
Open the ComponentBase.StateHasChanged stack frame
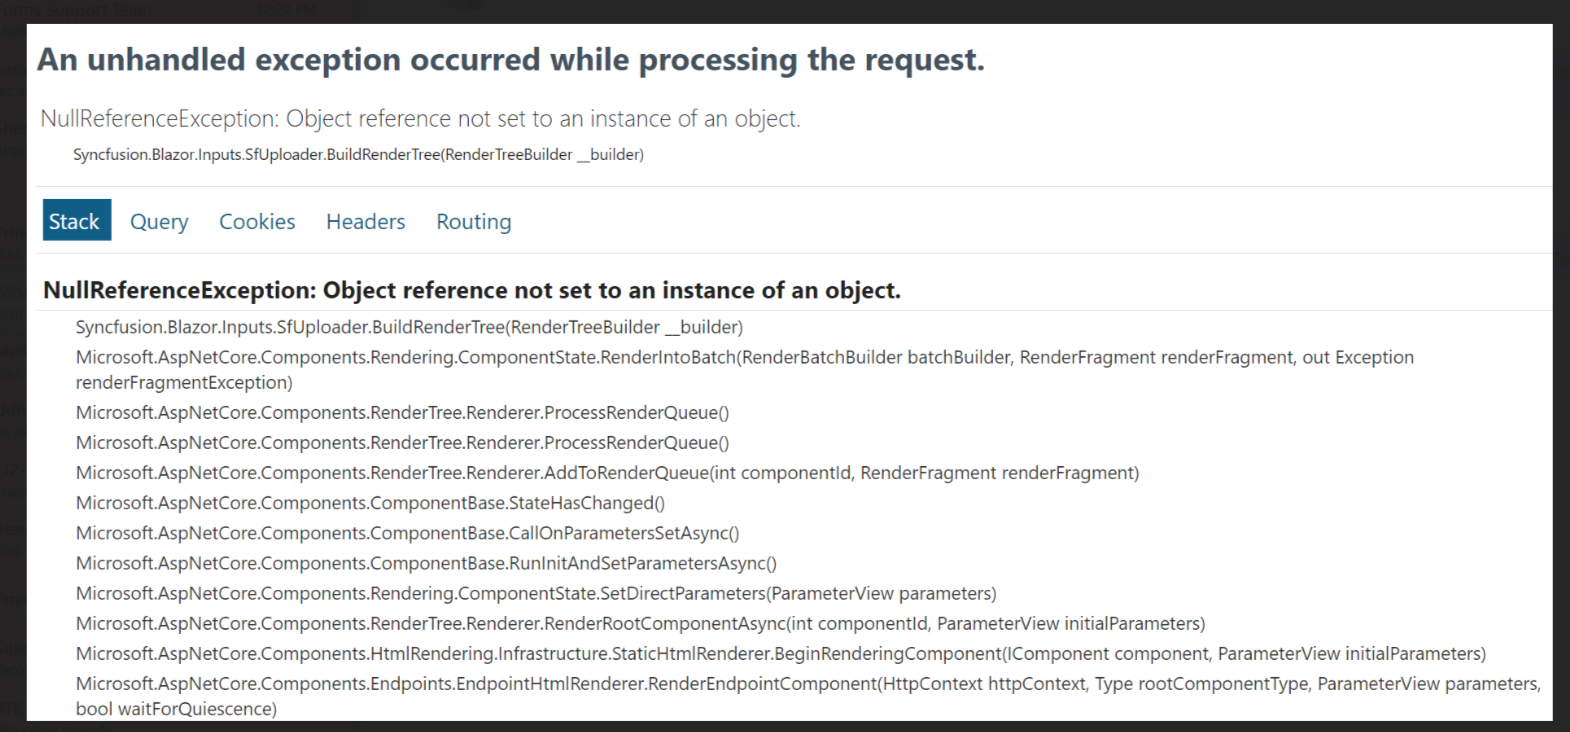pyautogui.click(x=370, y=503)
